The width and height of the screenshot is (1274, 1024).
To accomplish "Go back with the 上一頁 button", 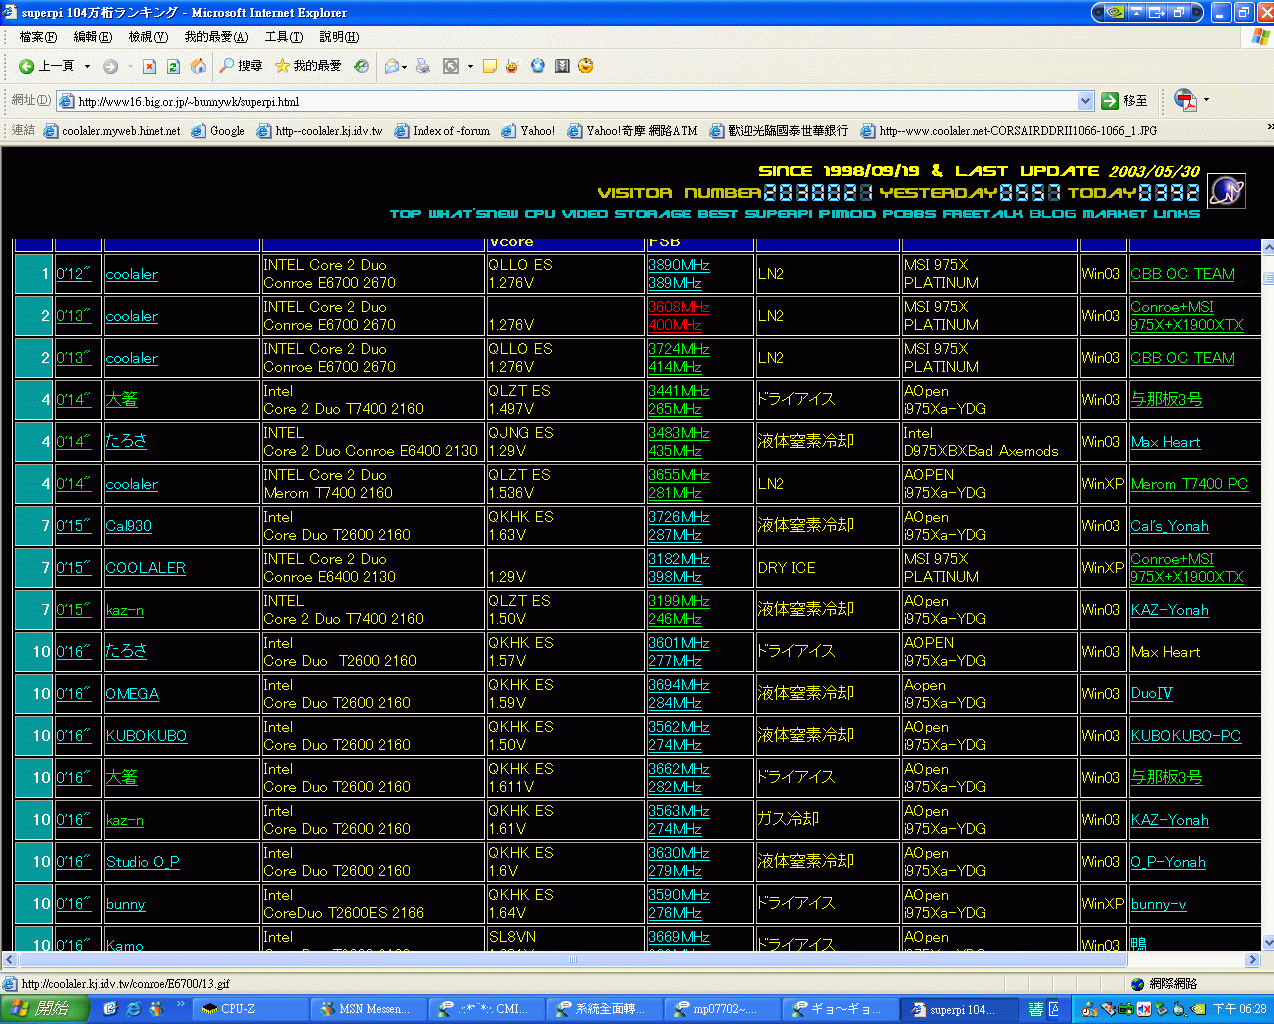I will point(46,66).
